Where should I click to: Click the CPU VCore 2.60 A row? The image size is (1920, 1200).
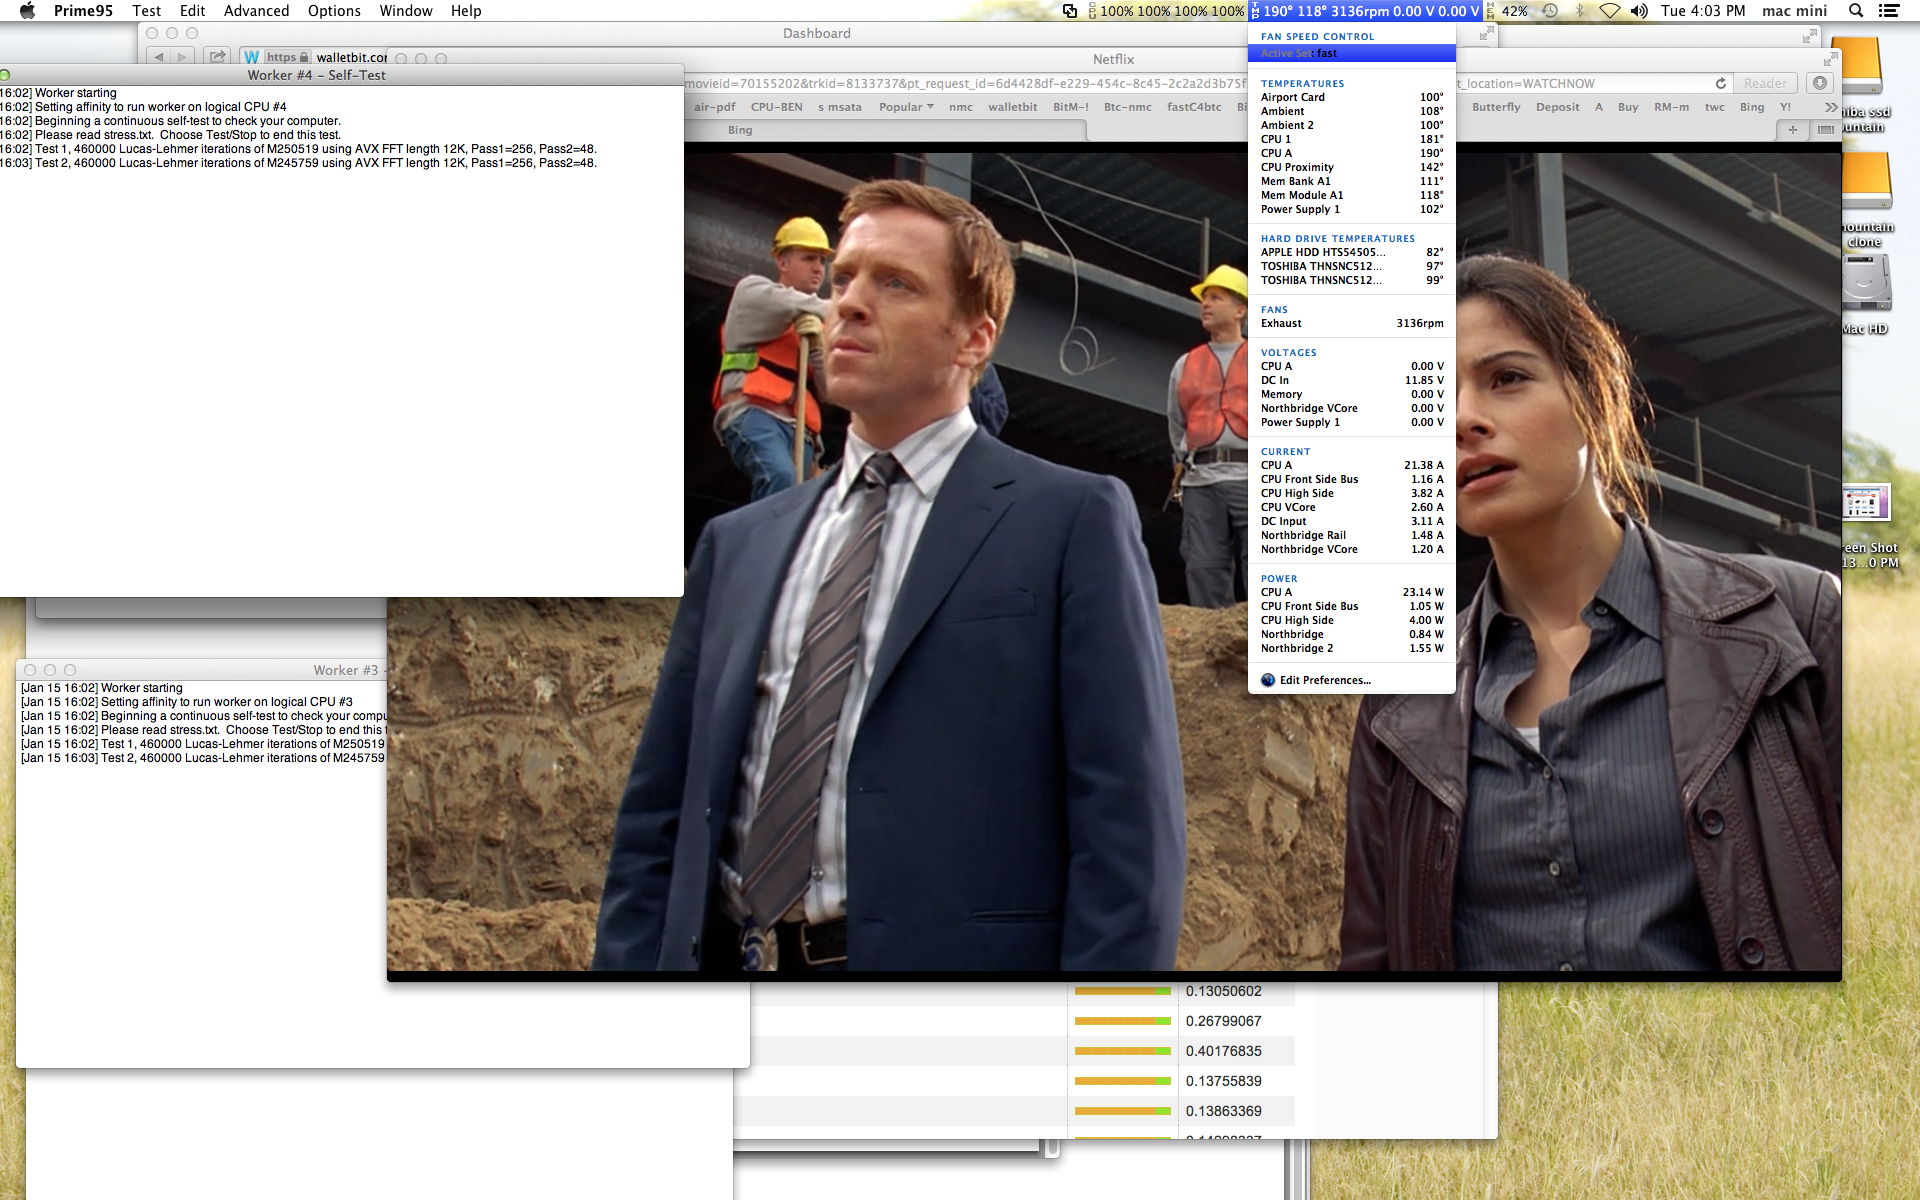1351,507
